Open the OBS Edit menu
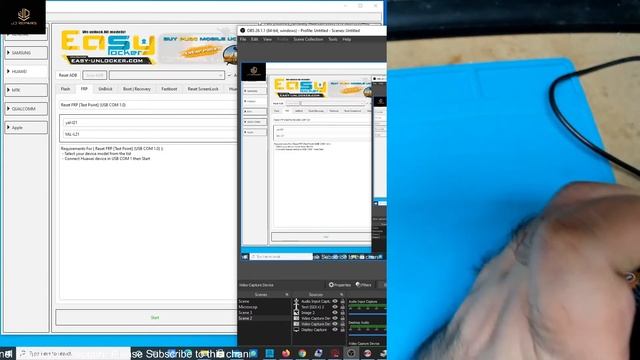640x360 pixels. [255, 39]
